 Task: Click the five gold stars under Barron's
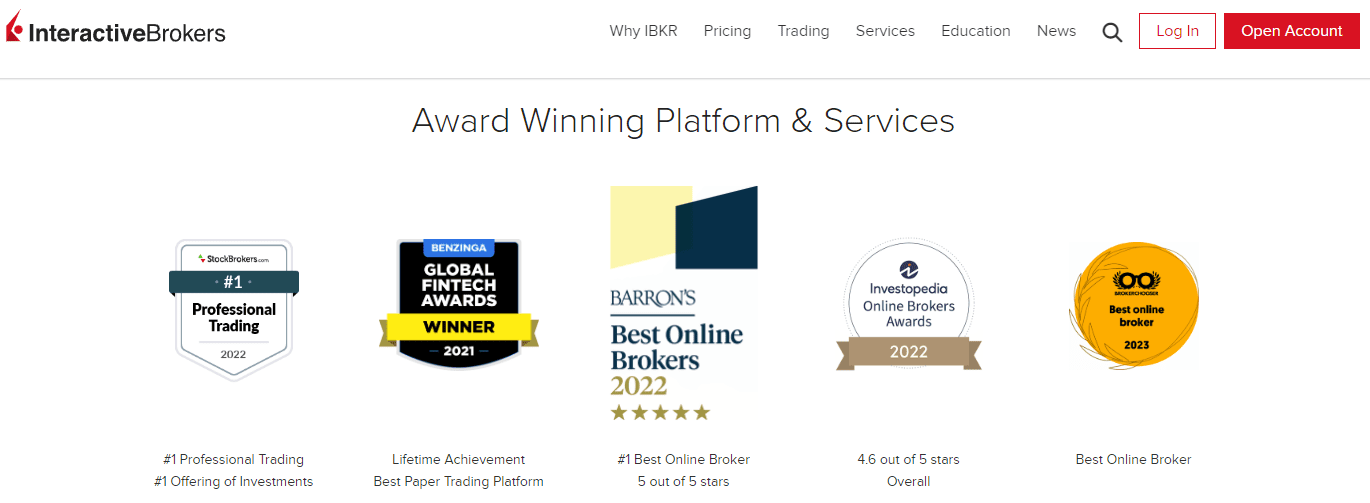click(660, 412)
